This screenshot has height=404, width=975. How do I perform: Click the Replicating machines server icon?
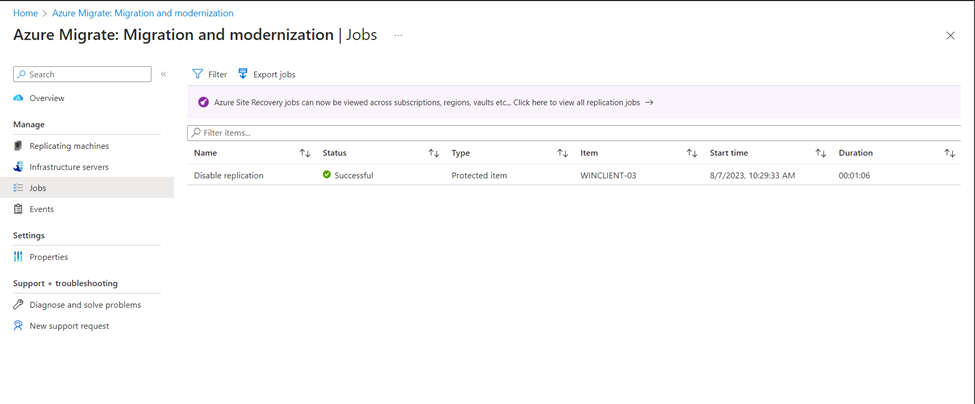pyautogui.click(x=18, y=146)
